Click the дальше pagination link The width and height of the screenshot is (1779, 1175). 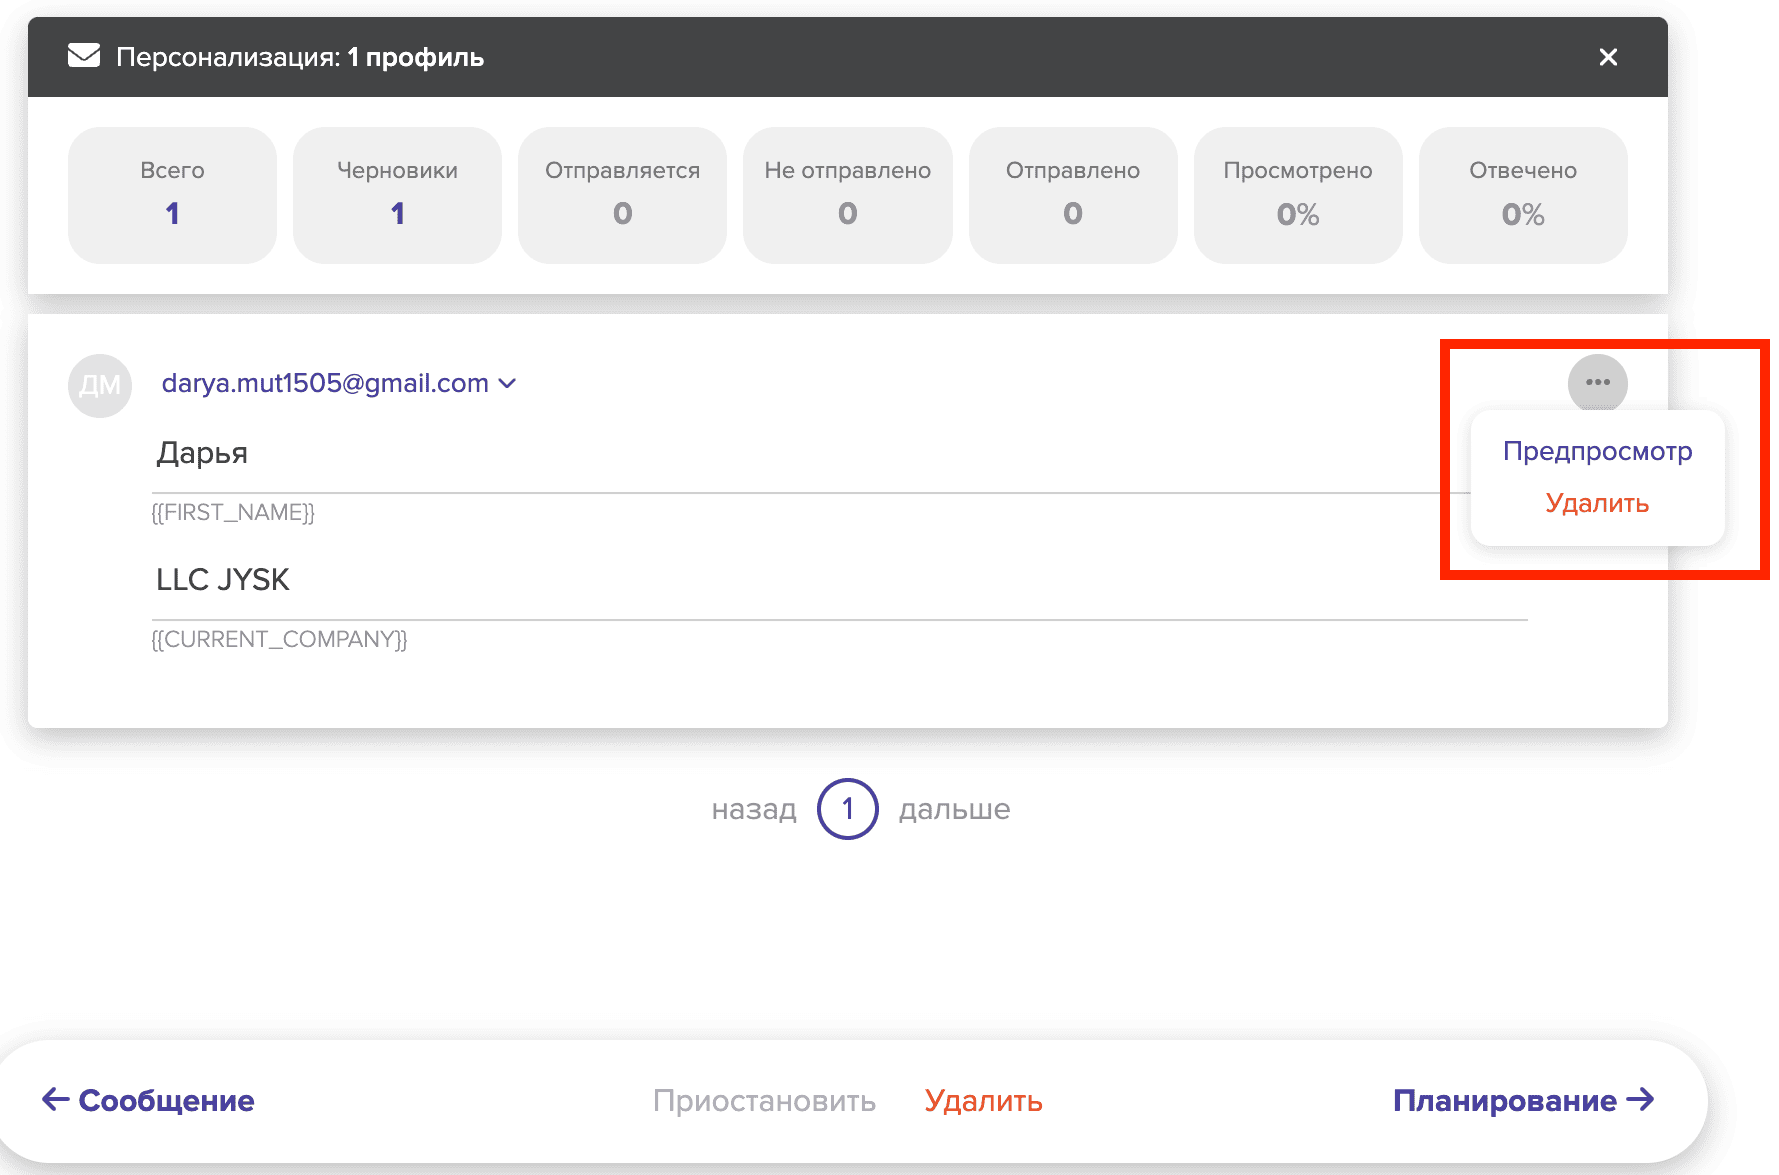click(954, 809)
